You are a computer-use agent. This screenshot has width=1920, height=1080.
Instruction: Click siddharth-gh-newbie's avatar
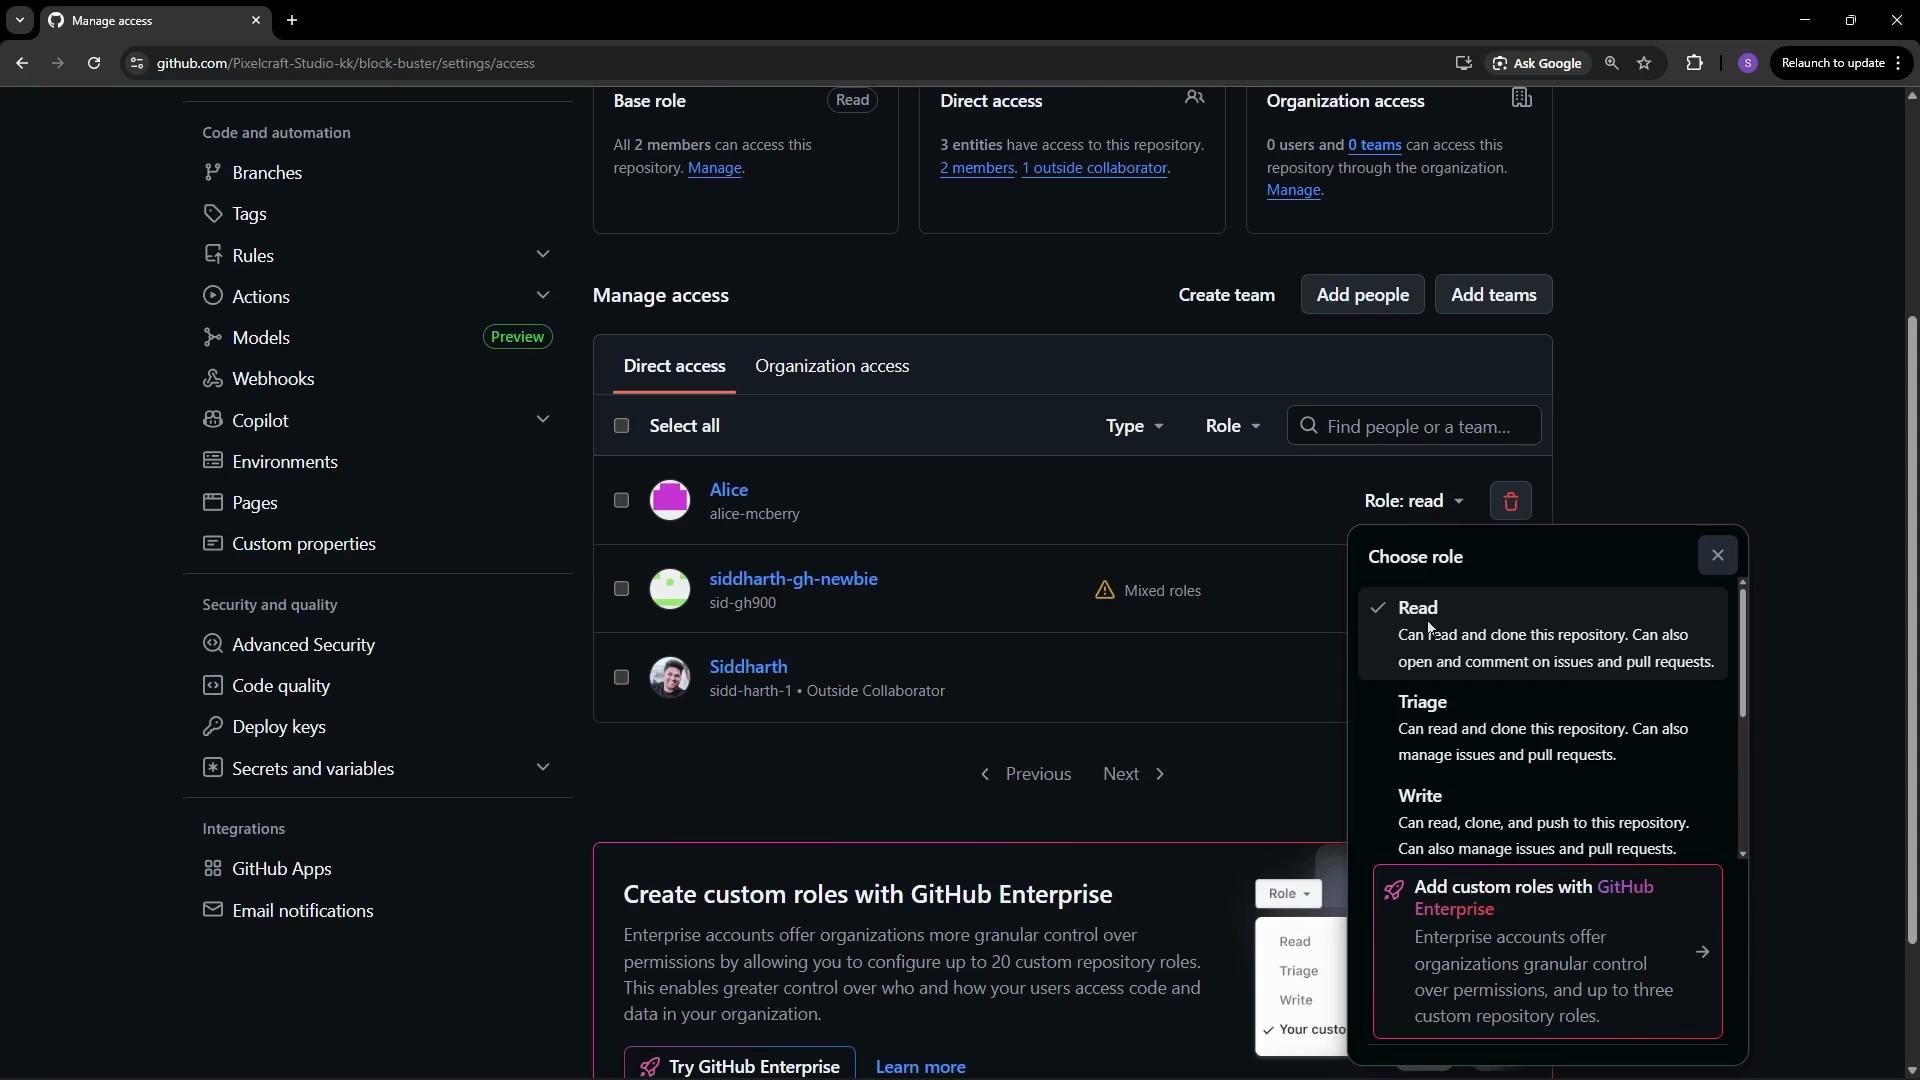pyautogui.click(x=670, y=589)
